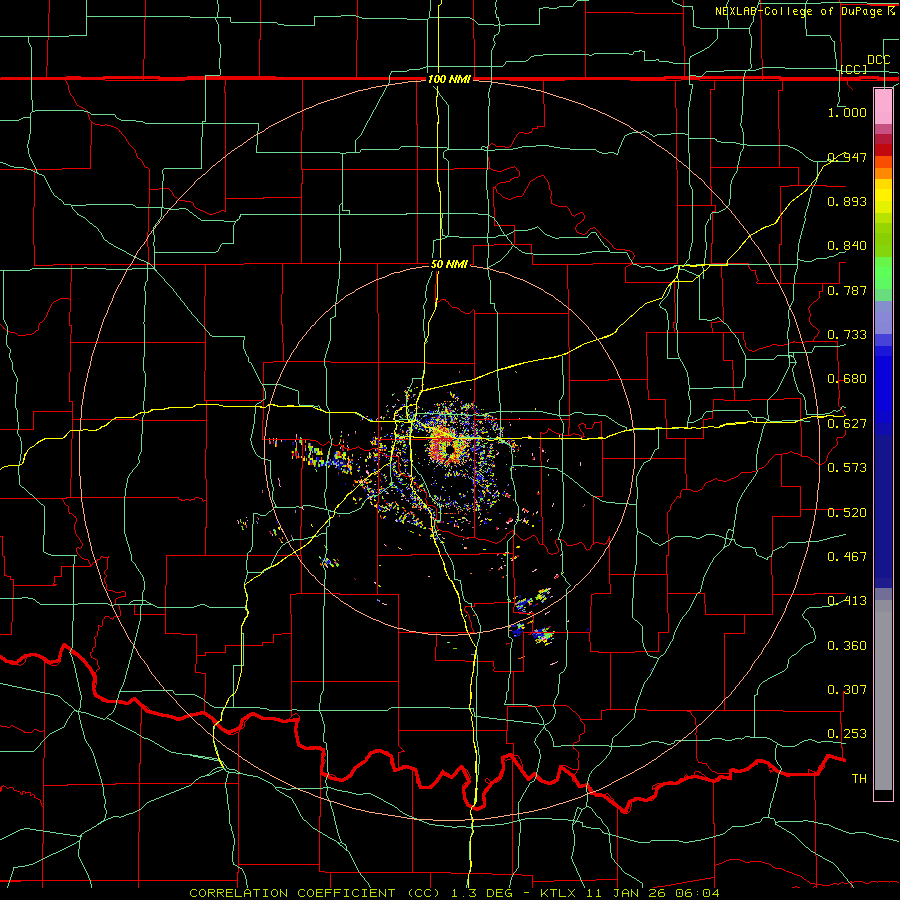Image resolution: width=900 pixels, height=900 pixels.
Task: Click the 0.360 scale value
Action: coord(847,646)
